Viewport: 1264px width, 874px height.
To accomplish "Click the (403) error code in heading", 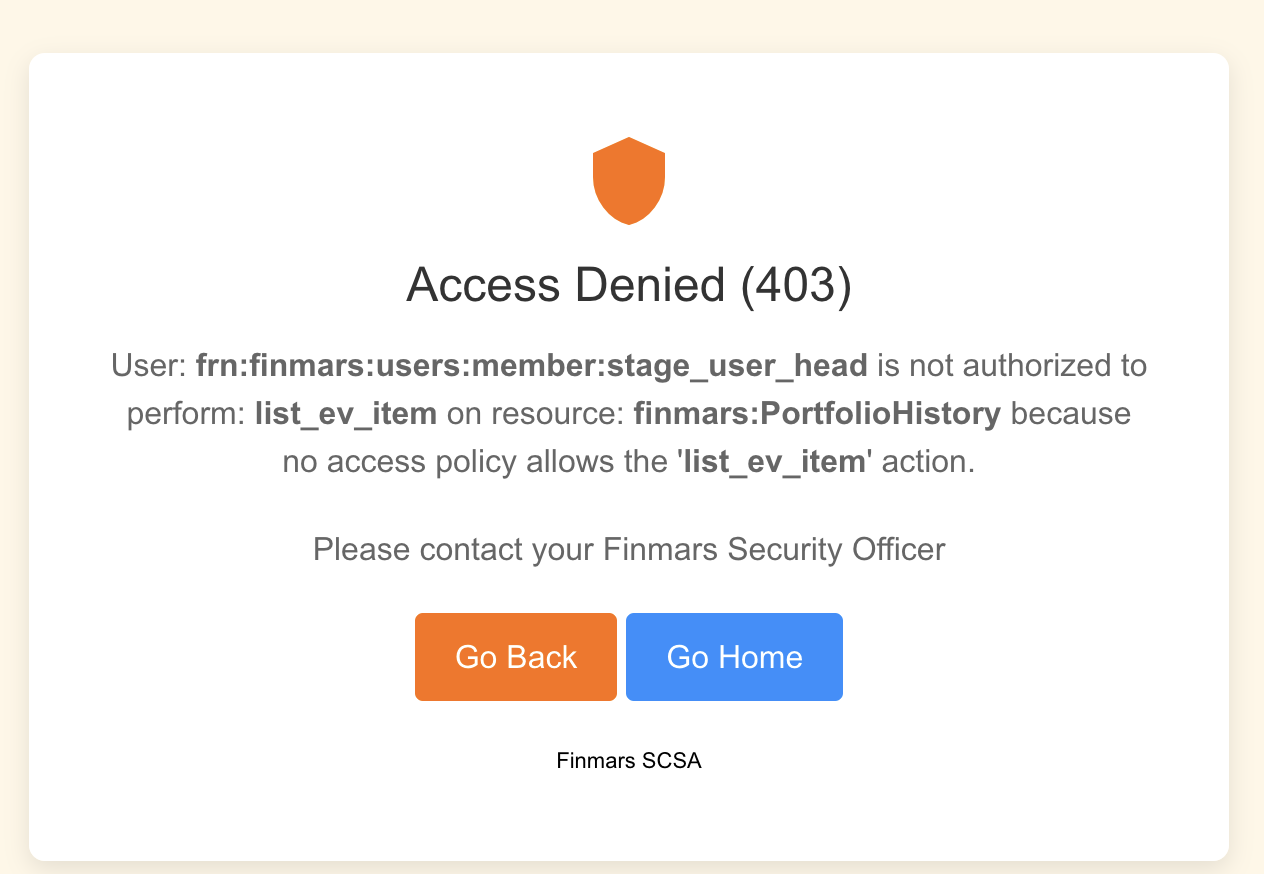I will (x=796, y=286).
